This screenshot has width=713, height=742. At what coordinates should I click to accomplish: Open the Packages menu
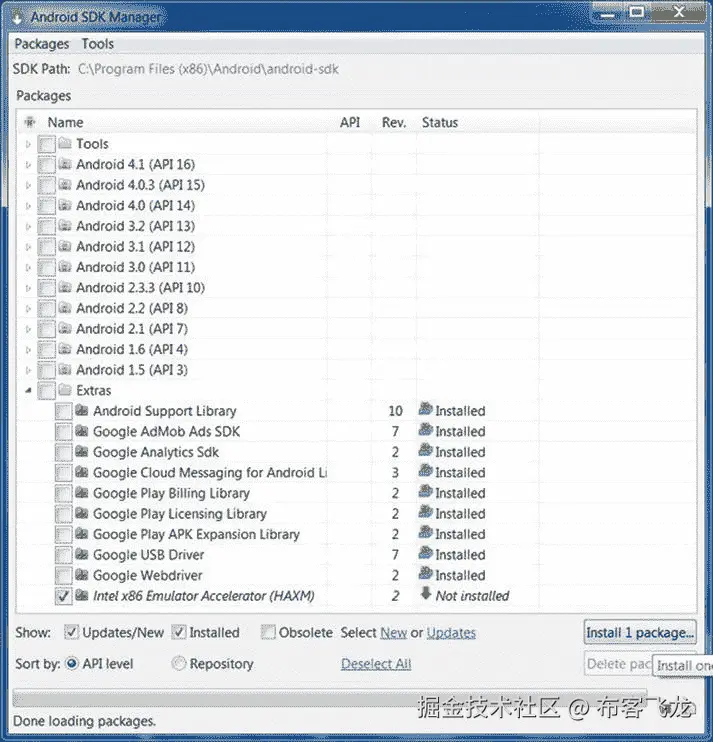[42, 44]
